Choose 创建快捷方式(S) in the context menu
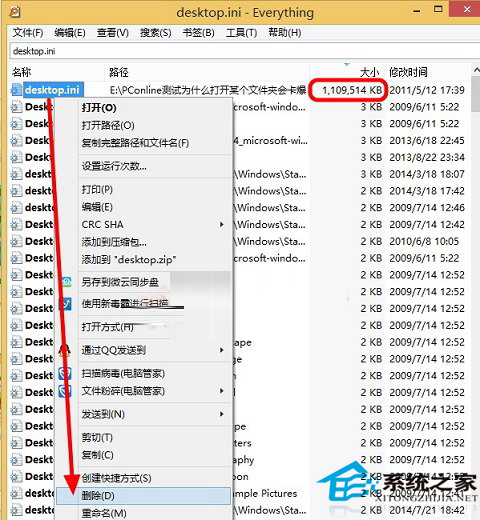This screenshot has height=520, width=480. click(116, 478)
